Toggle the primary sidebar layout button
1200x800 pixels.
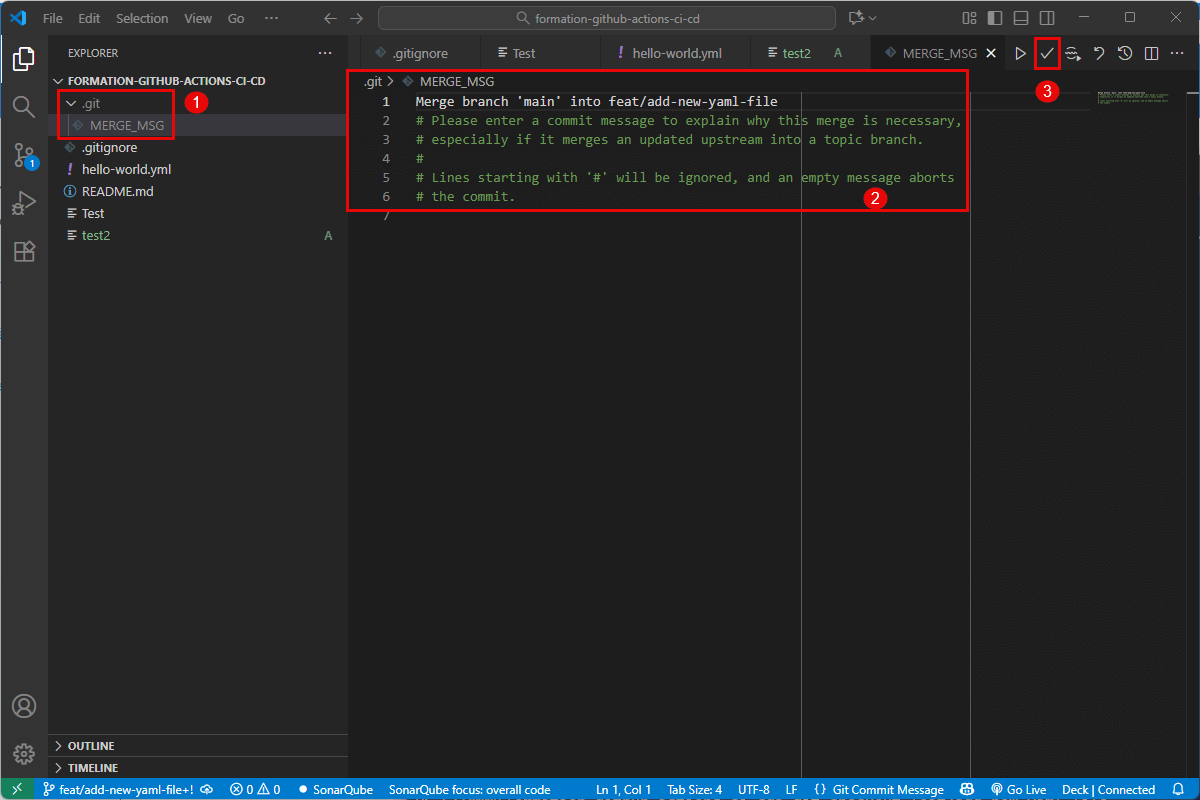click(994, 18)
